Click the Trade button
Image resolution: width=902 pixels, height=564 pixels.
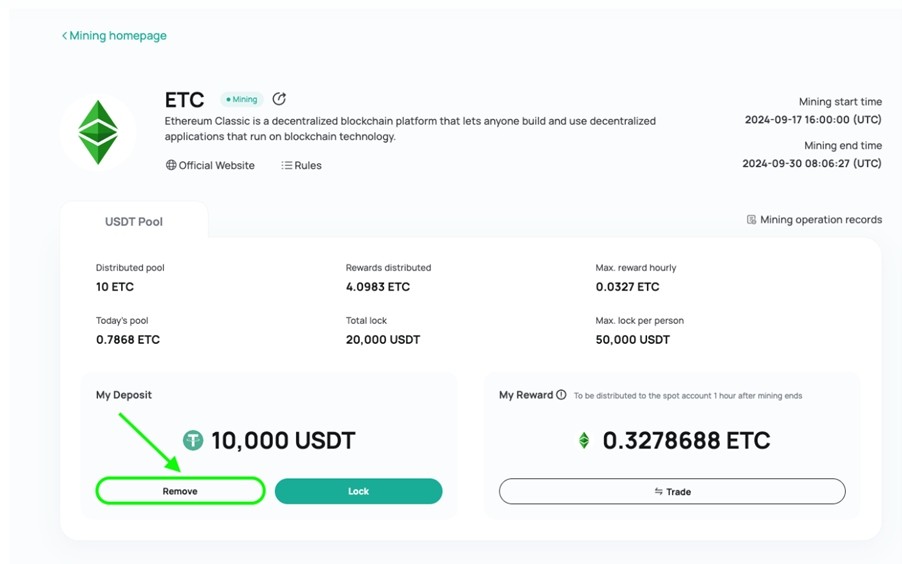tap(672, 491)
